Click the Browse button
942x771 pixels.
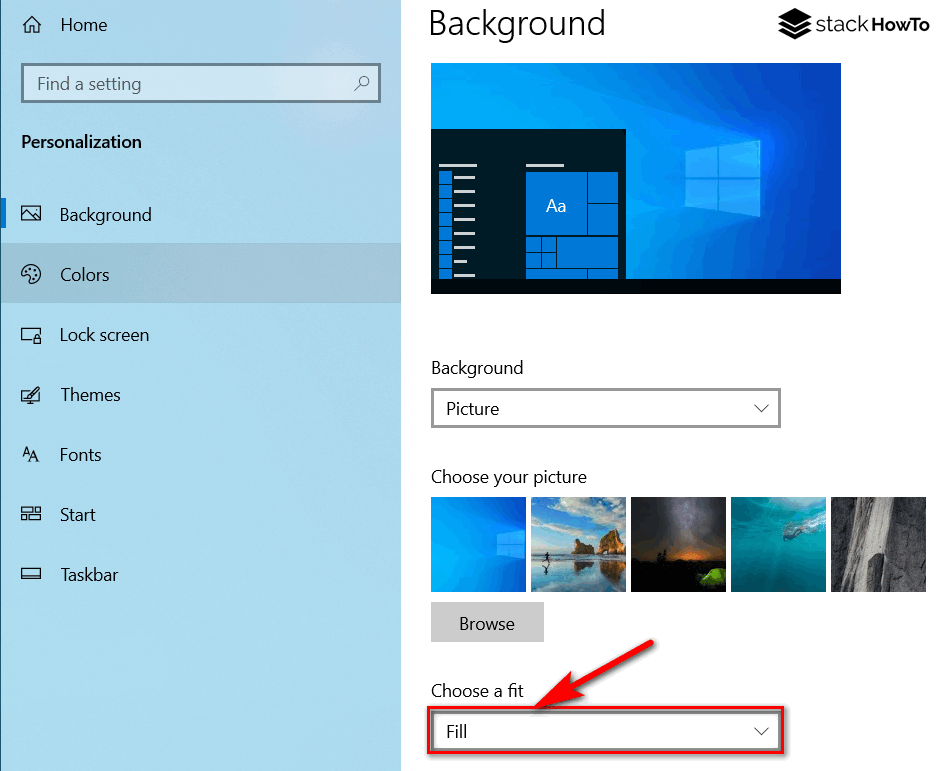point(487,622)
